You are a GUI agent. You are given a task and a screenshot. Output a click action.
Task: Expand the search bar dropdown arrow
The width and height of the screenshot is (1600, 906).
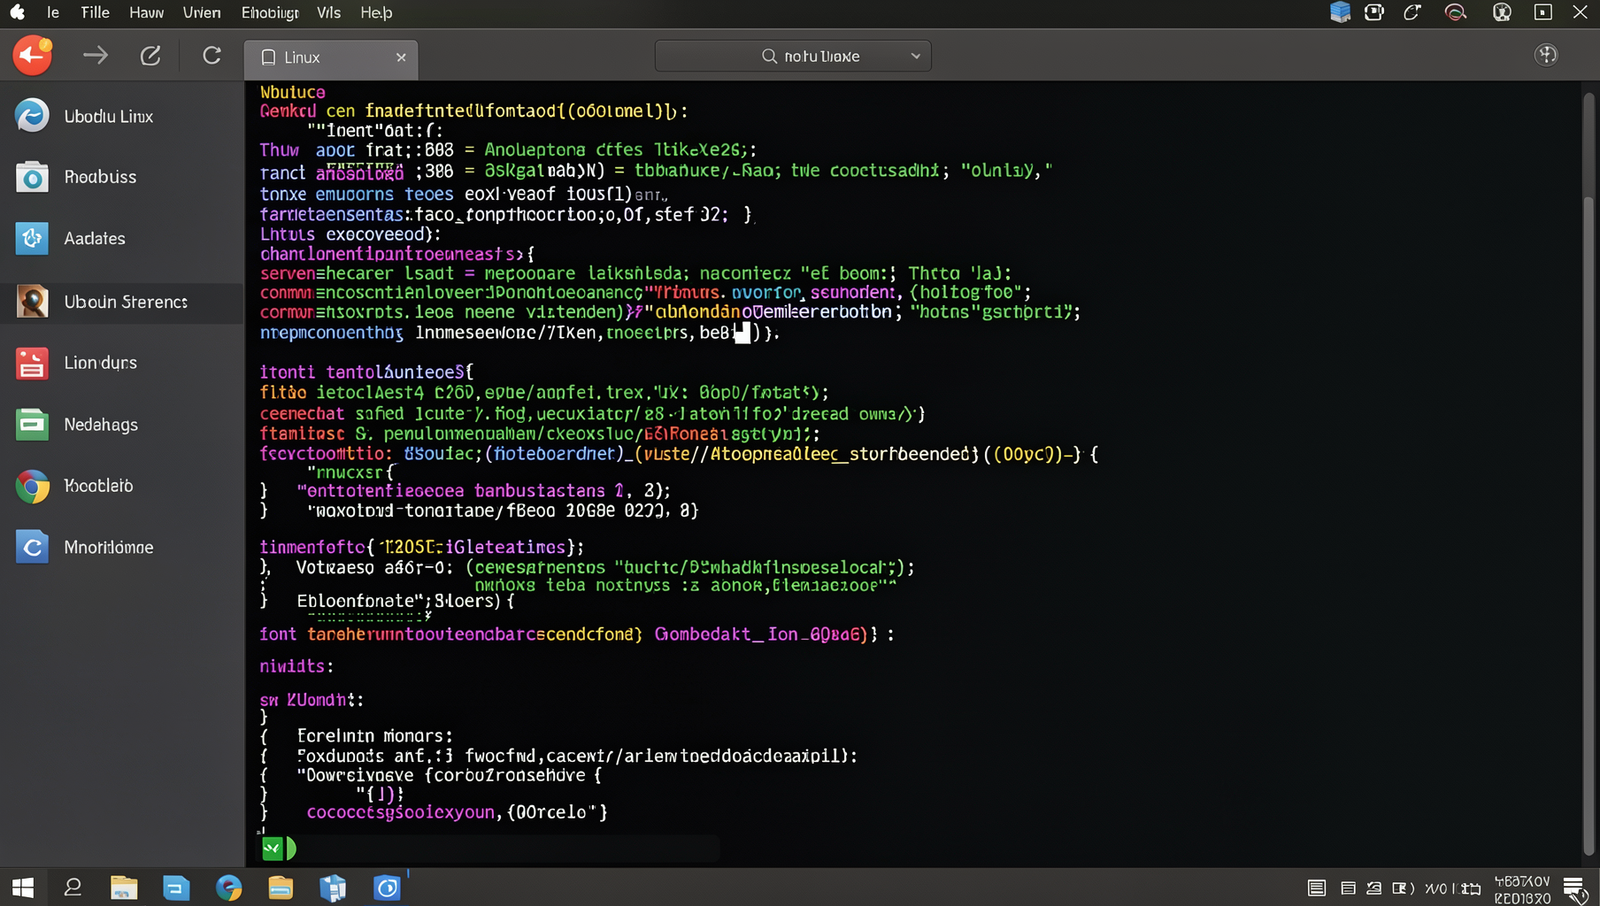point(915,56)
